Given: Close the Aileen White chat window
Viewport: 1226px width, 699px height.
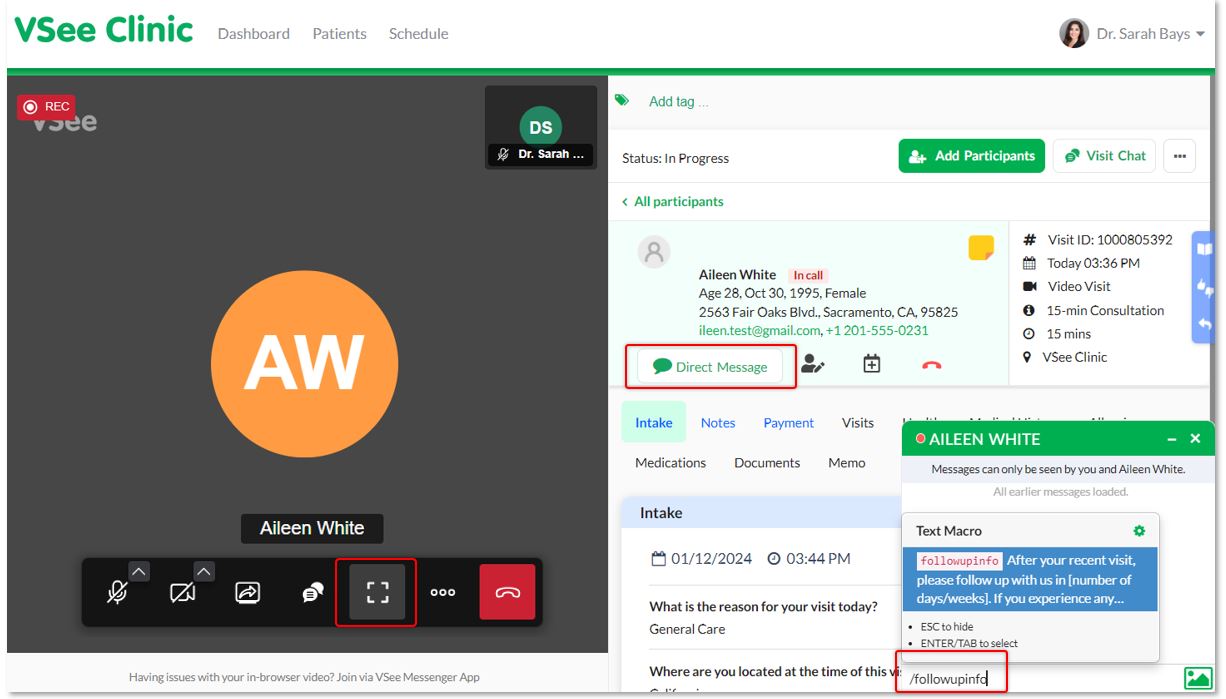Looking at the screenshot, I should click(x=1195, y=439).
